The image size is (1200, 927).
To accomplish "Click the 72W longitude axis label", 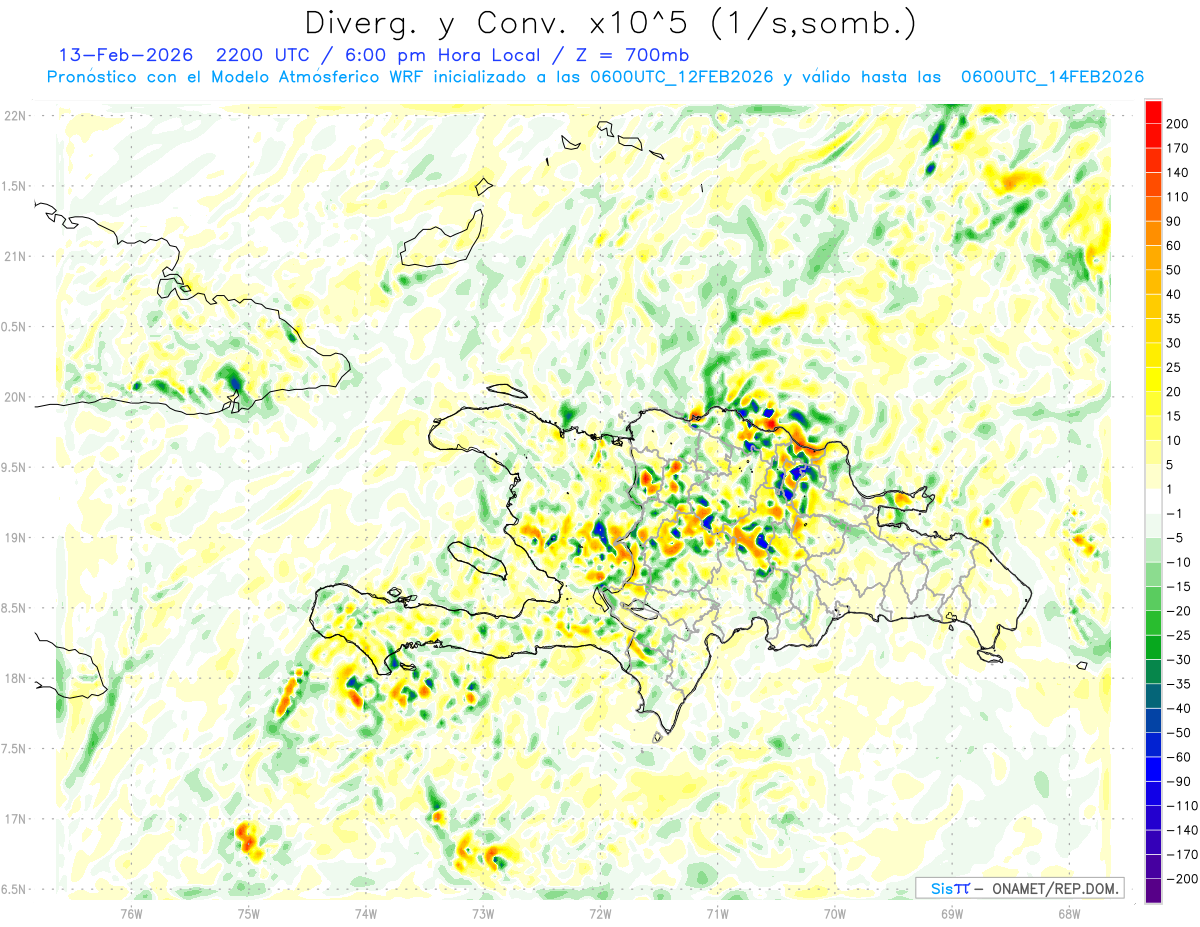I will (600, 914).
